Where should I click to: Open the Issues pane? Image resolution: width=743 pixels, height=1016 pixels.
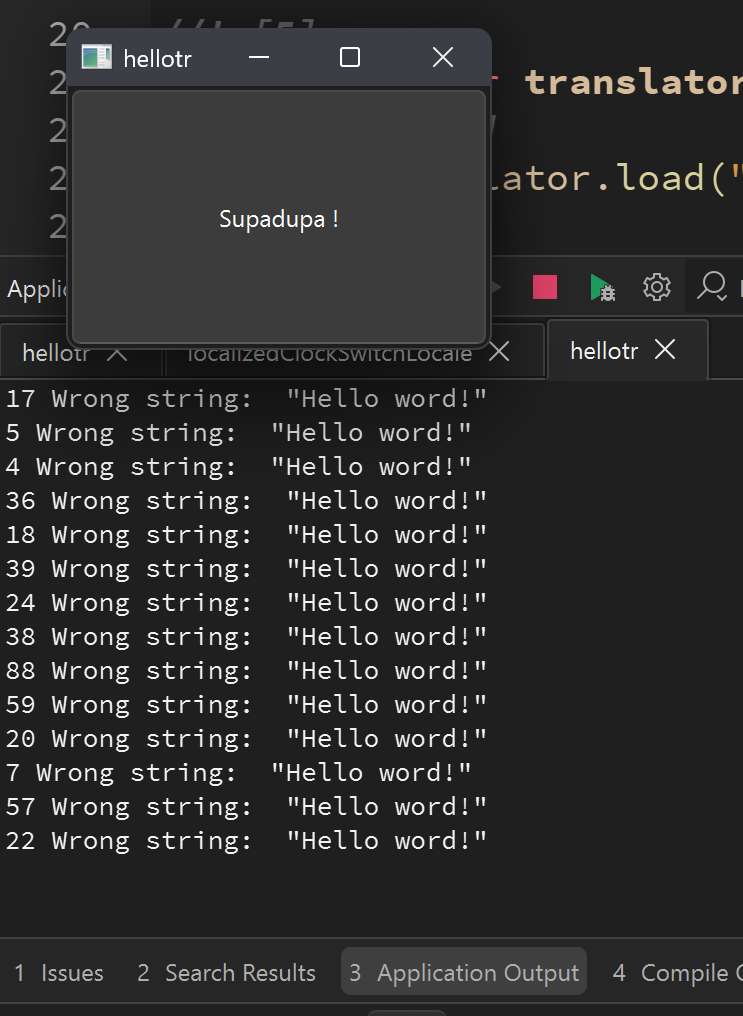tap(60, 973)
